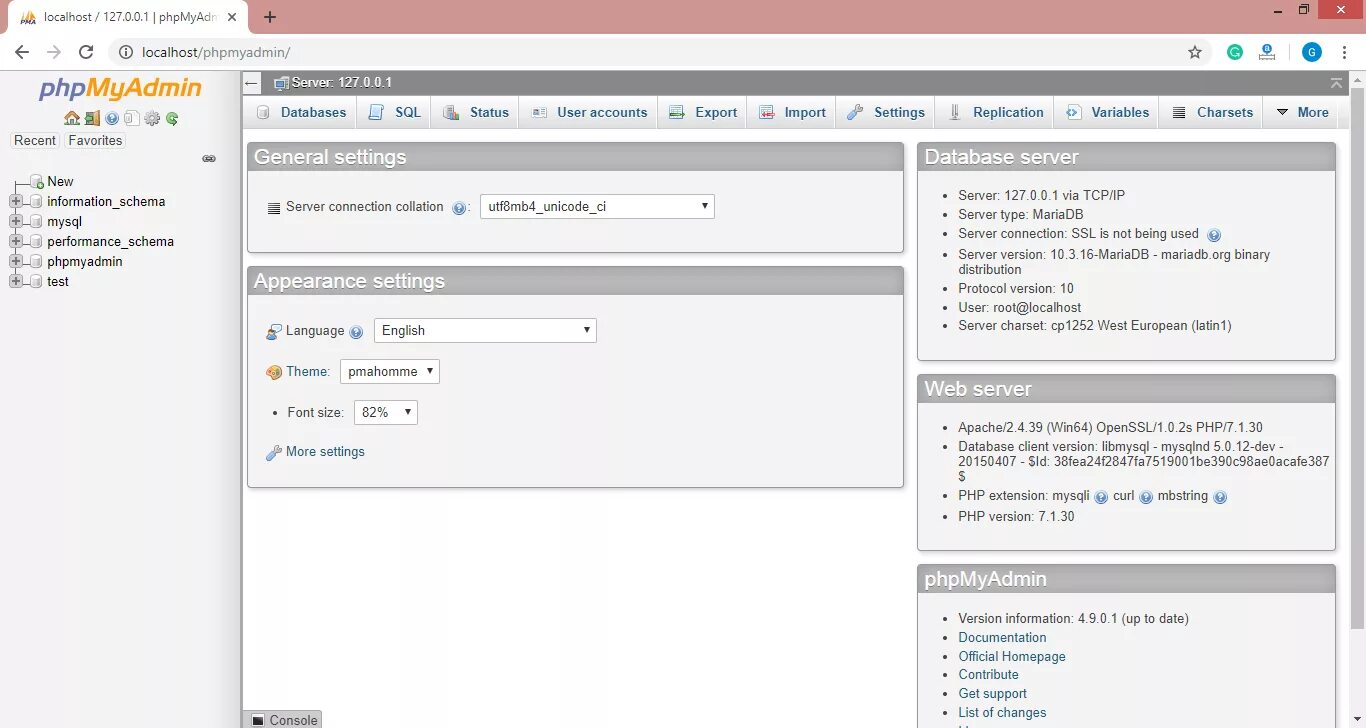The width and height of the screenshot is (1366, 728).
Task: Click the phpMyAdmin logo
Action: tap(120, 89)
